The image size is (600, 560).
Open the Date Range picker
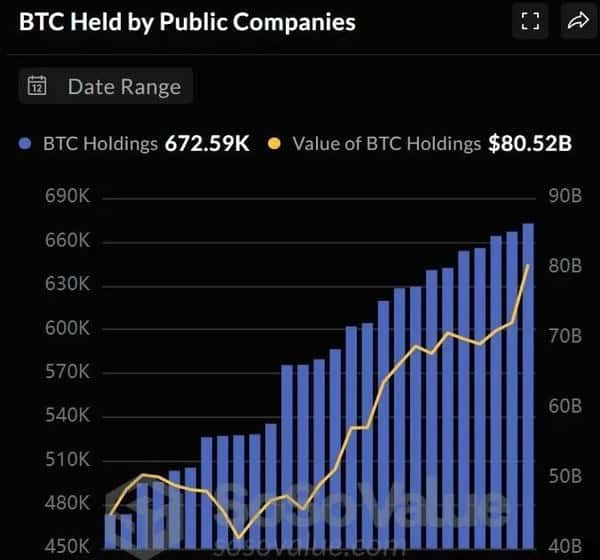click(106, 86)
